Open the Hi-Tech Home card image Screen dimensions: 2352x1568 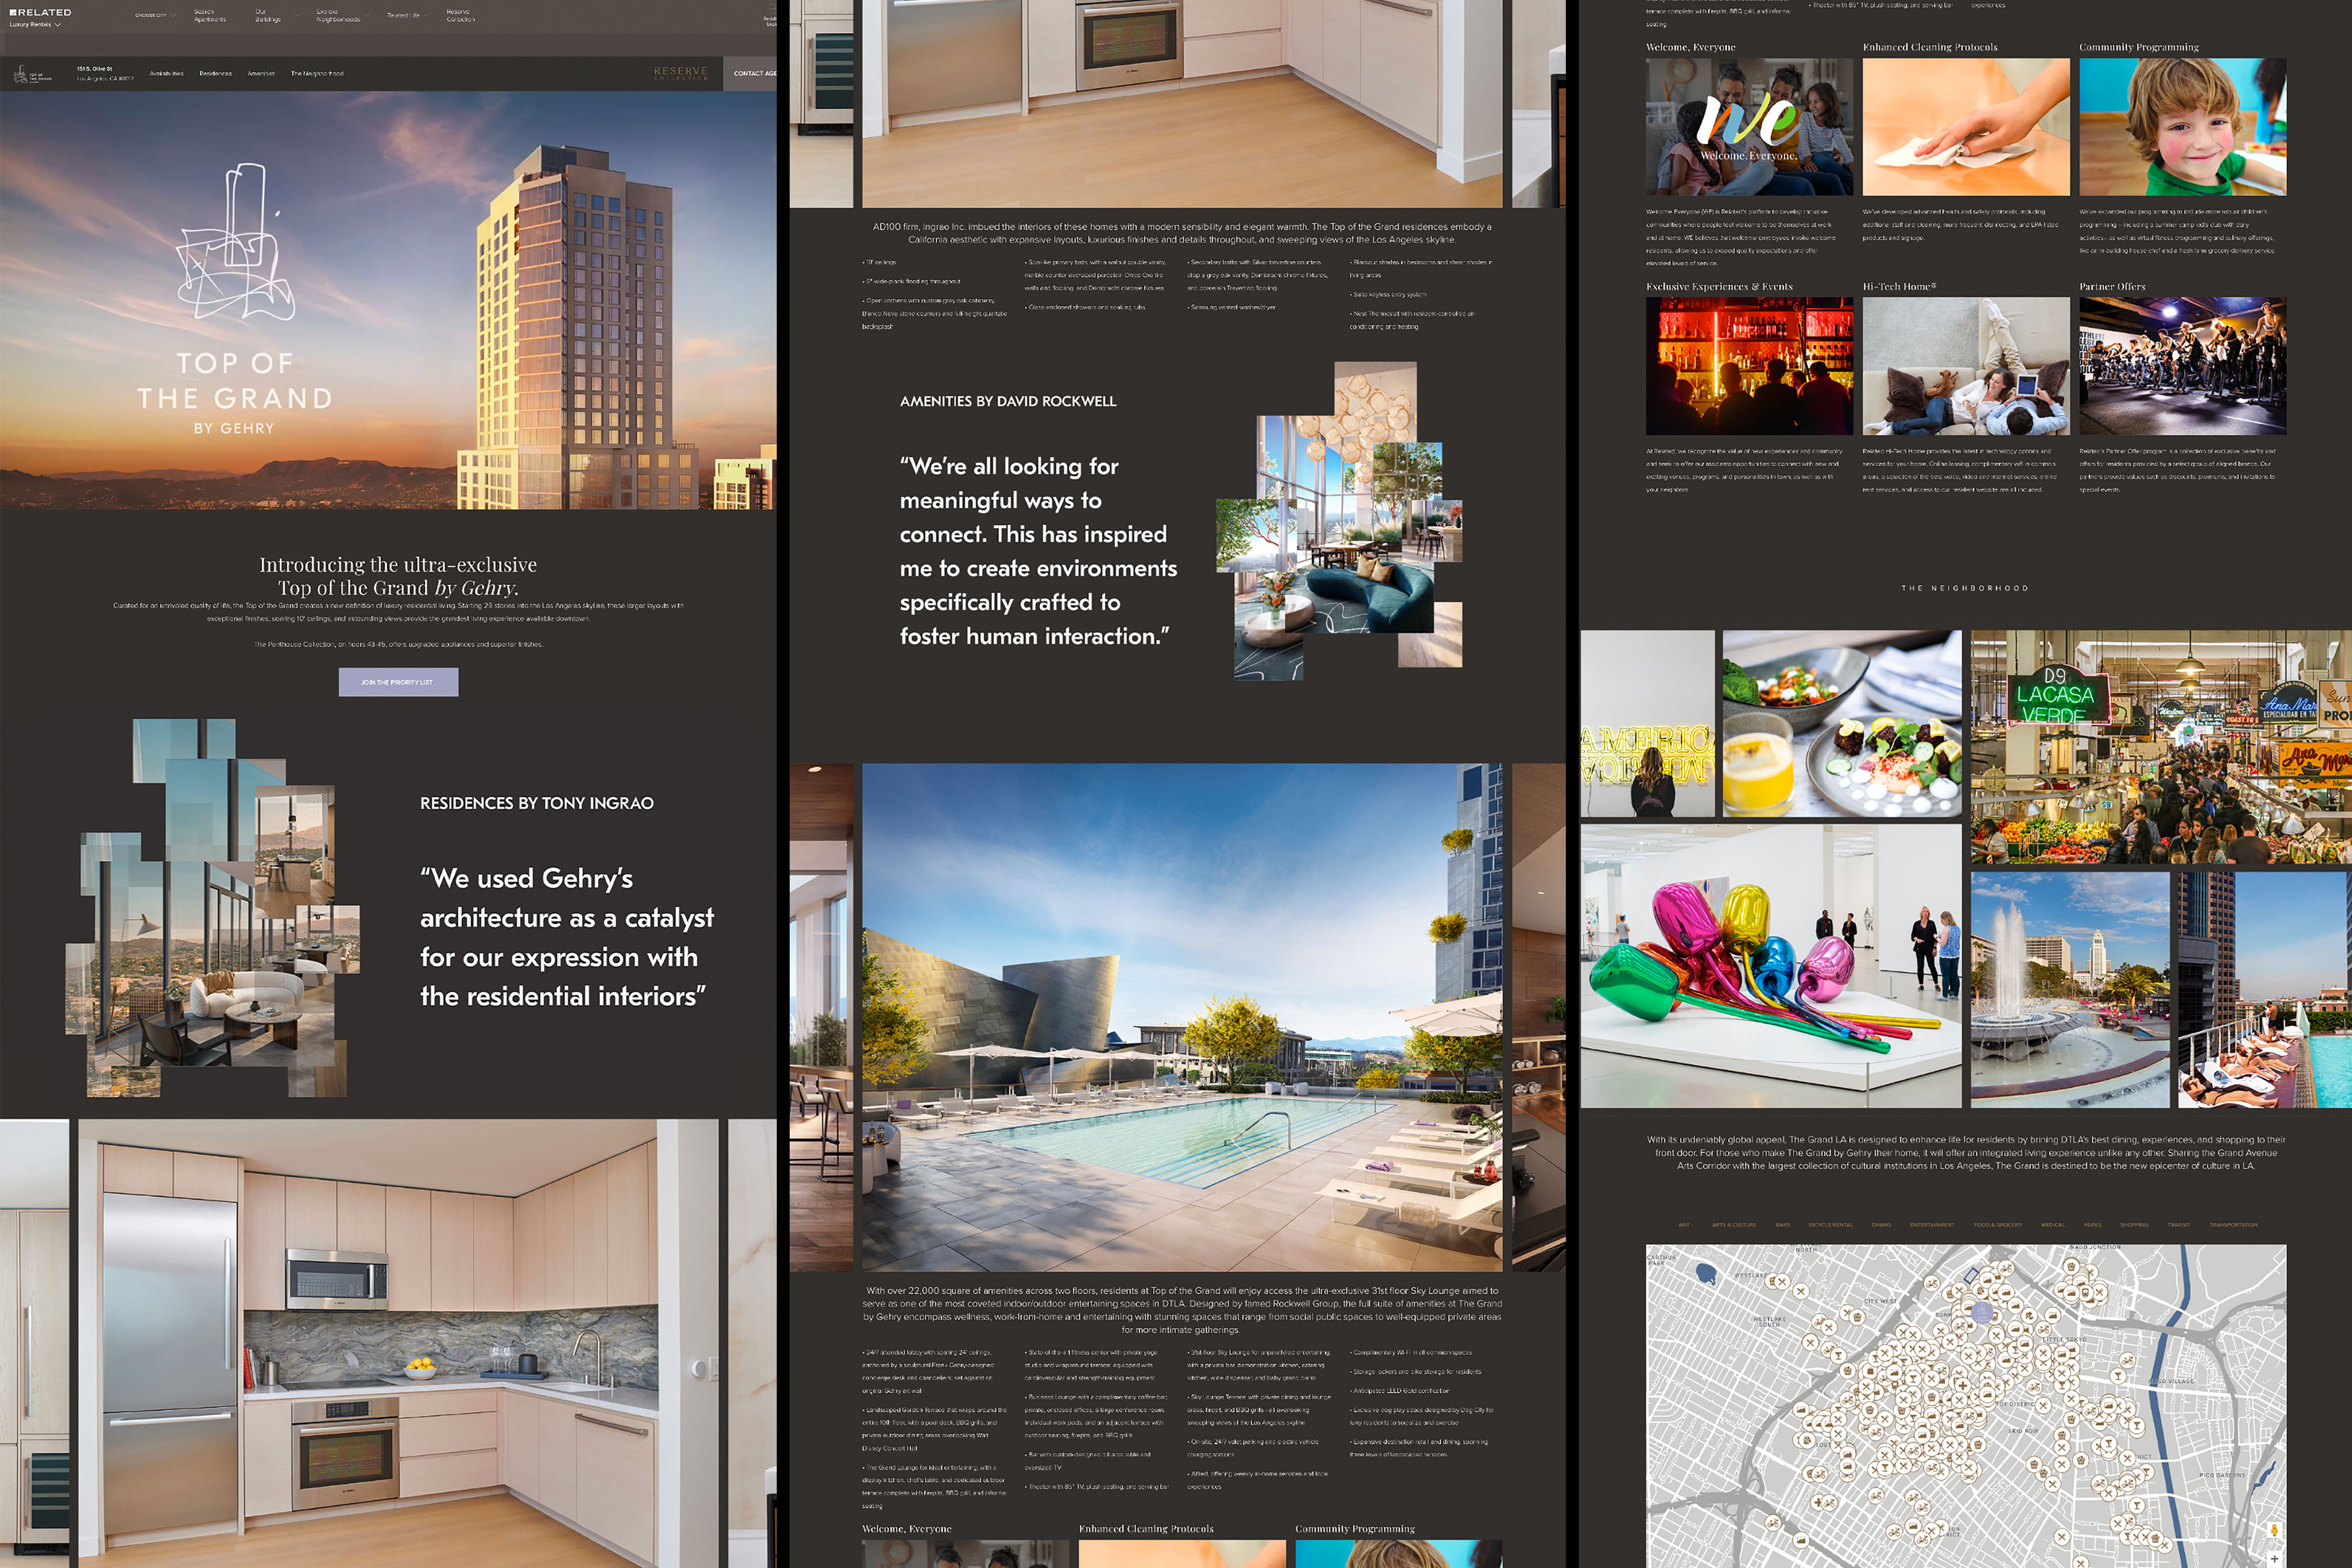tap(1966, 366)
